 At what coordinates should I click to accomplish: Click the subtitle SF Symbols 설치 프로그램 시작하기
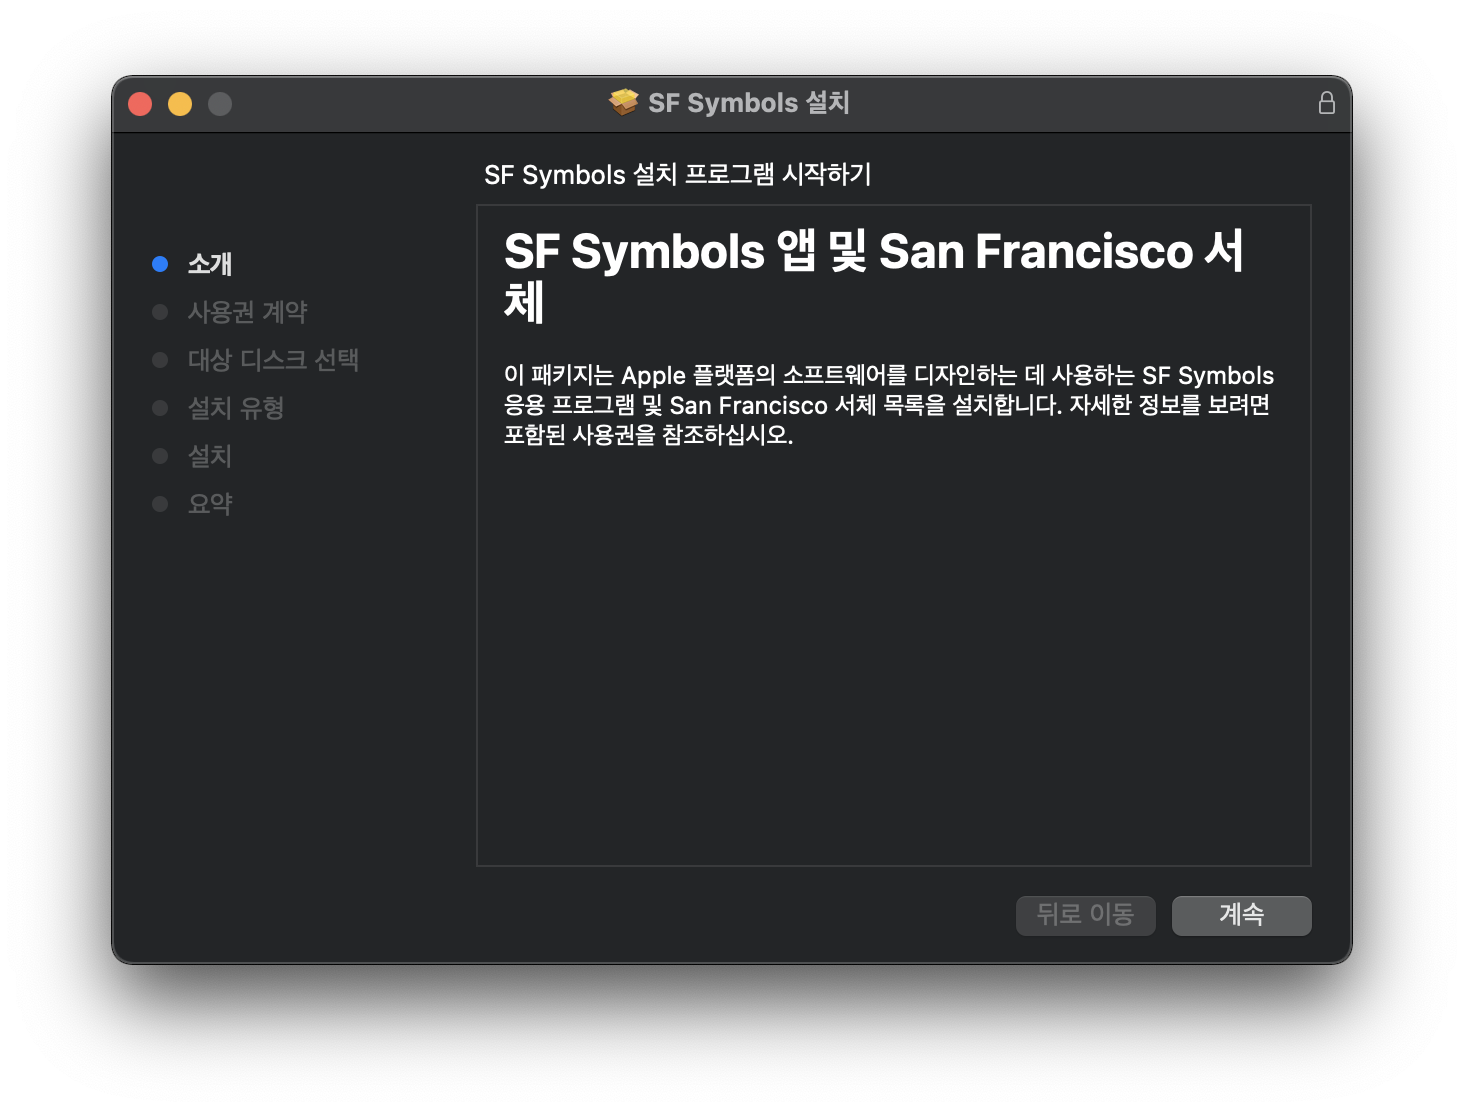(x=678, y=175)
